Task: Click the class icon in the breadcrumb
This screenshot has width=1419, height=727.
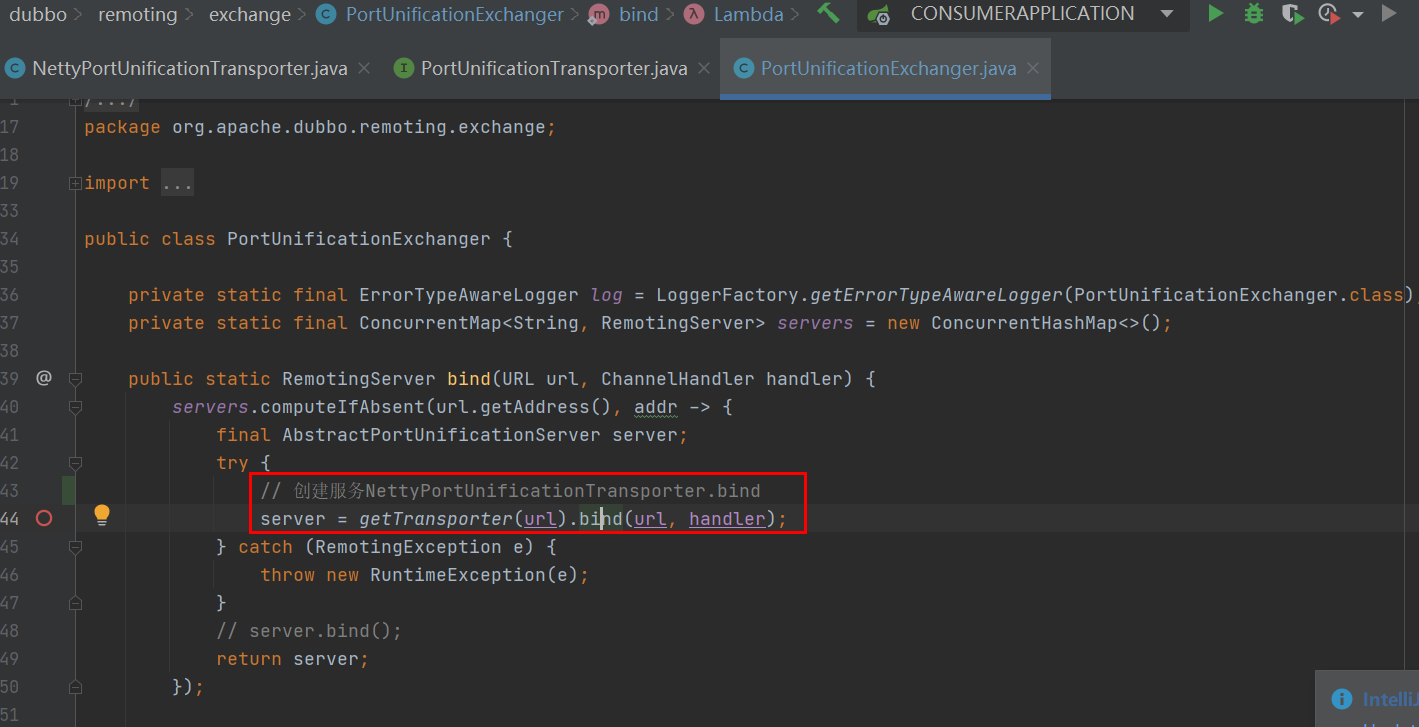Action: pyautogui.click(x=326, y=14)
